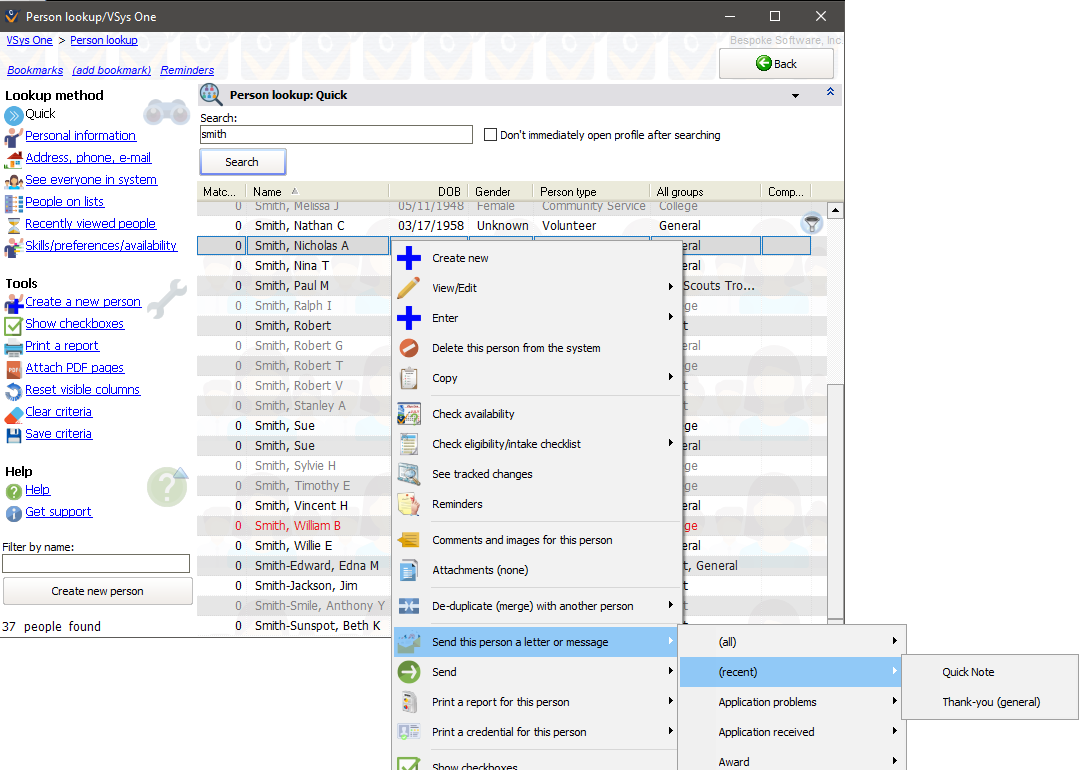The image size is (1079, 770).
Task: Collapse the lookup panel with double chevron
Action: (829, 92)
